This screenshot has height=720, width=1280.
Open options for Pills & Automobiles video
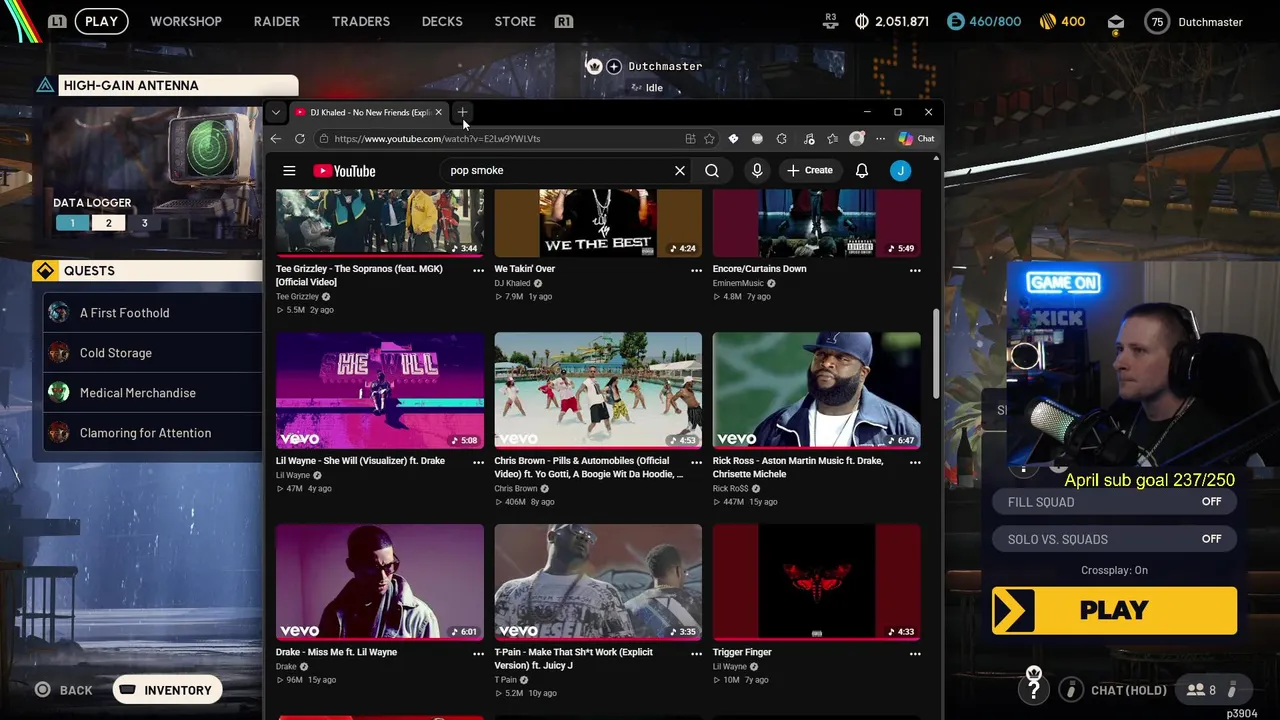click(696, 462)
